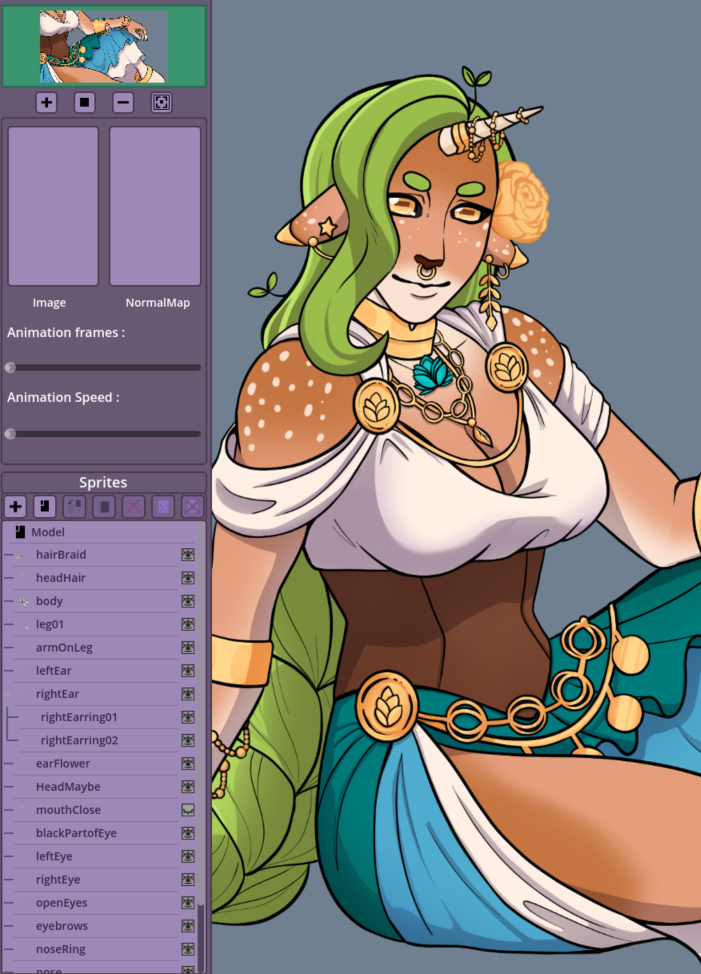
Task: Select the body sprite in list
Action: click(49, 601)
